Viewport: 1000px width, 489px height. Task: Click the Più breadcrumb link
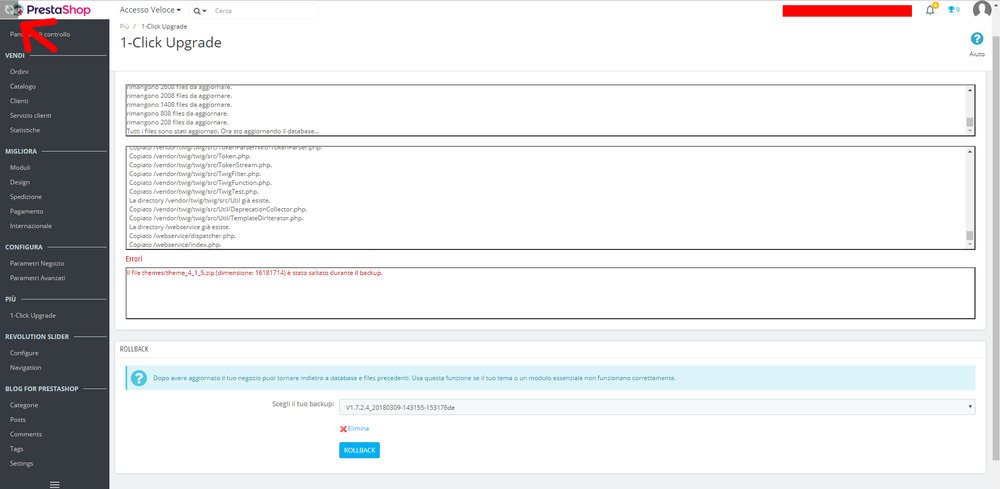[x=124, y=26]
